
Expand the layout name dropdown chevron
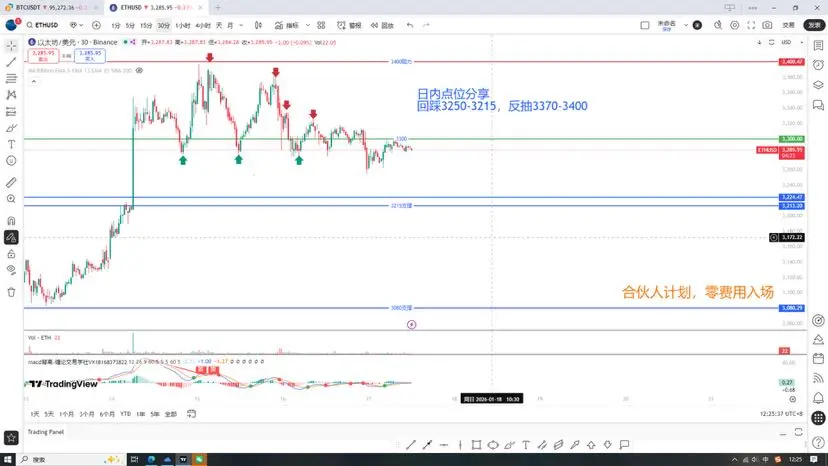click(x=686, y=25)
